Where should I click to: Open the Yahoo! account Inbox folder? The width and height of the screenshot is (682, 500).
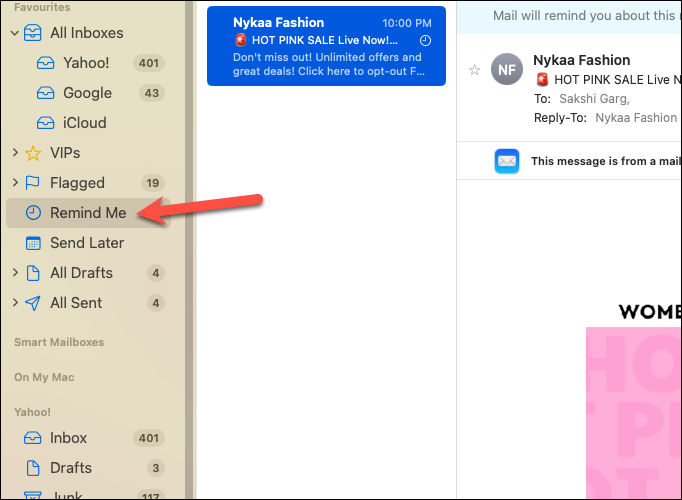coord(68,438)
